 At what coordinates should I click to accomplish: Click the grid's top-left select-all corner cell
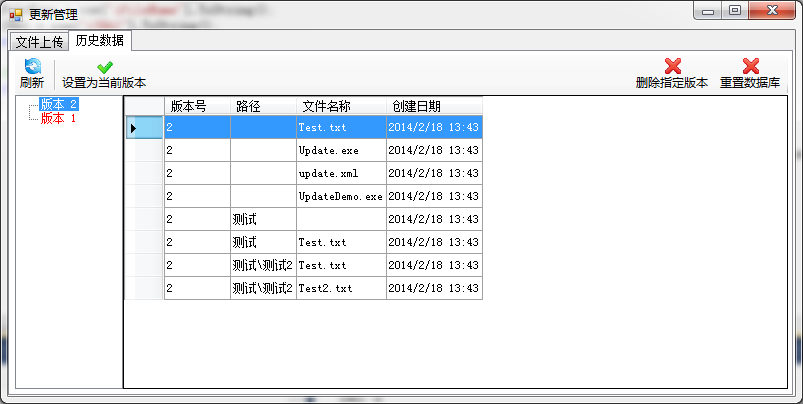[144, 106]
